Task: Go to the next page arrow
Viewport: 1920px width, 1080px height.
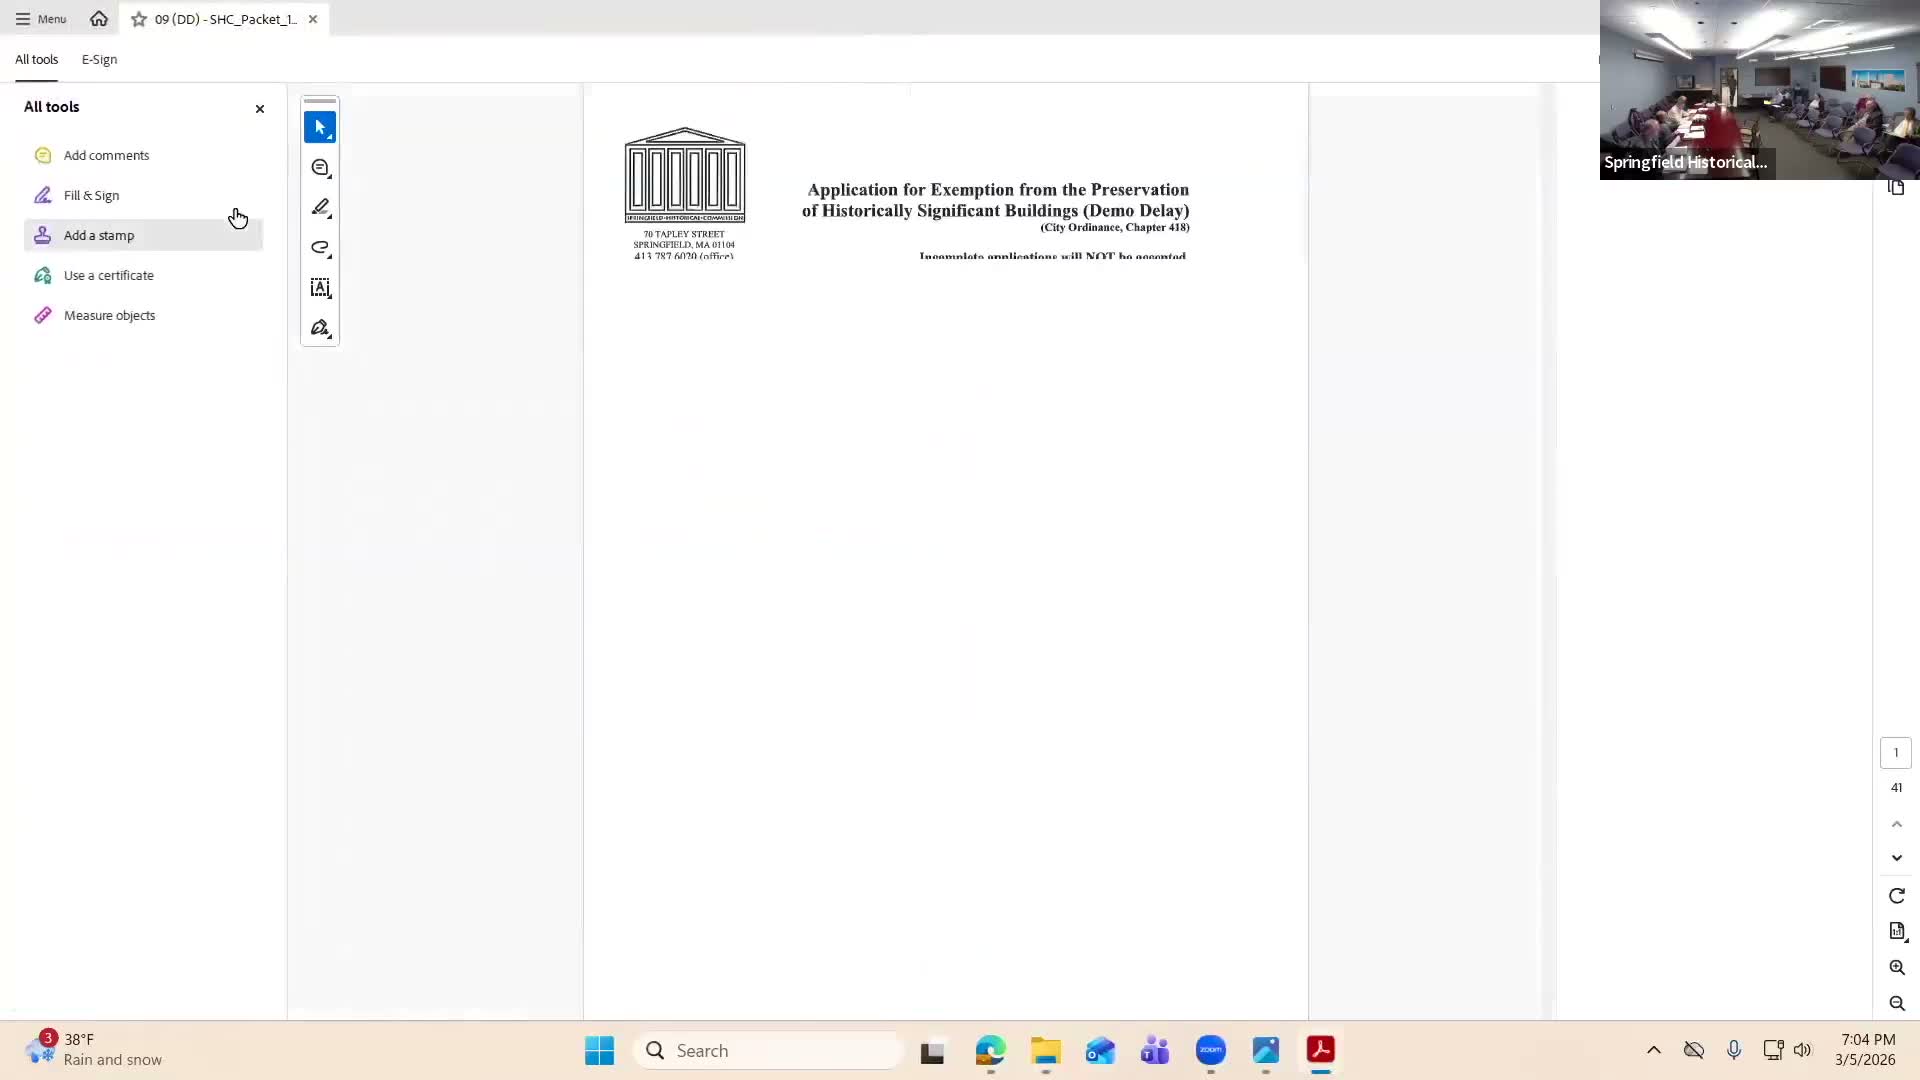Action: coord(1896,858)
